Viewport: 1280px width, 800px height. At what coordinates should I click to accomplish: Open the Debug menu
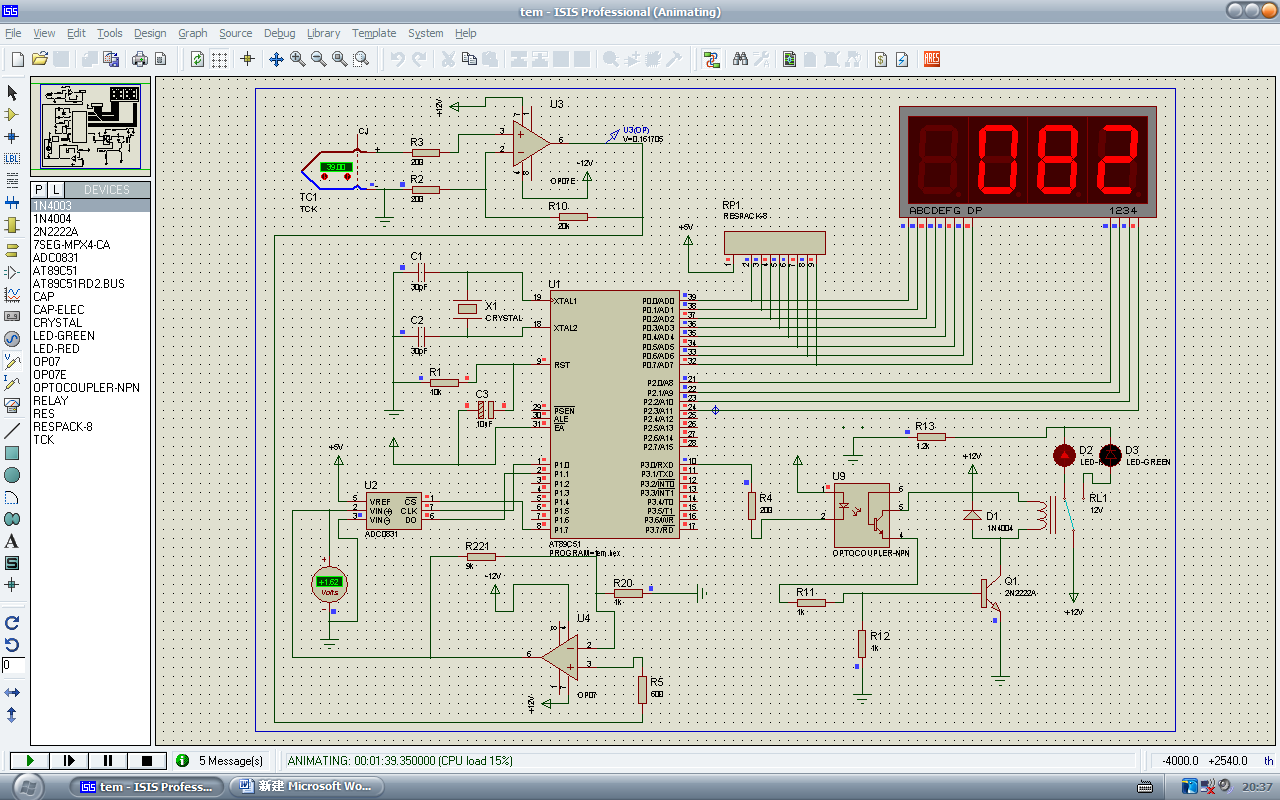pos(280,33)
